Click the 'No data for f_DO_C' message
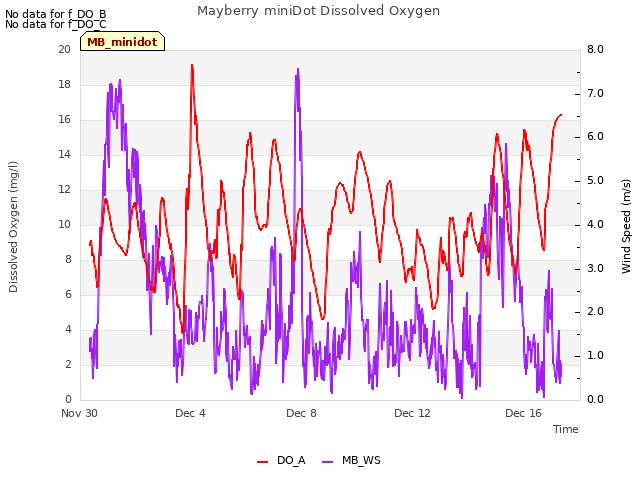This screenshot has height=480, width=640. point(56,24)
